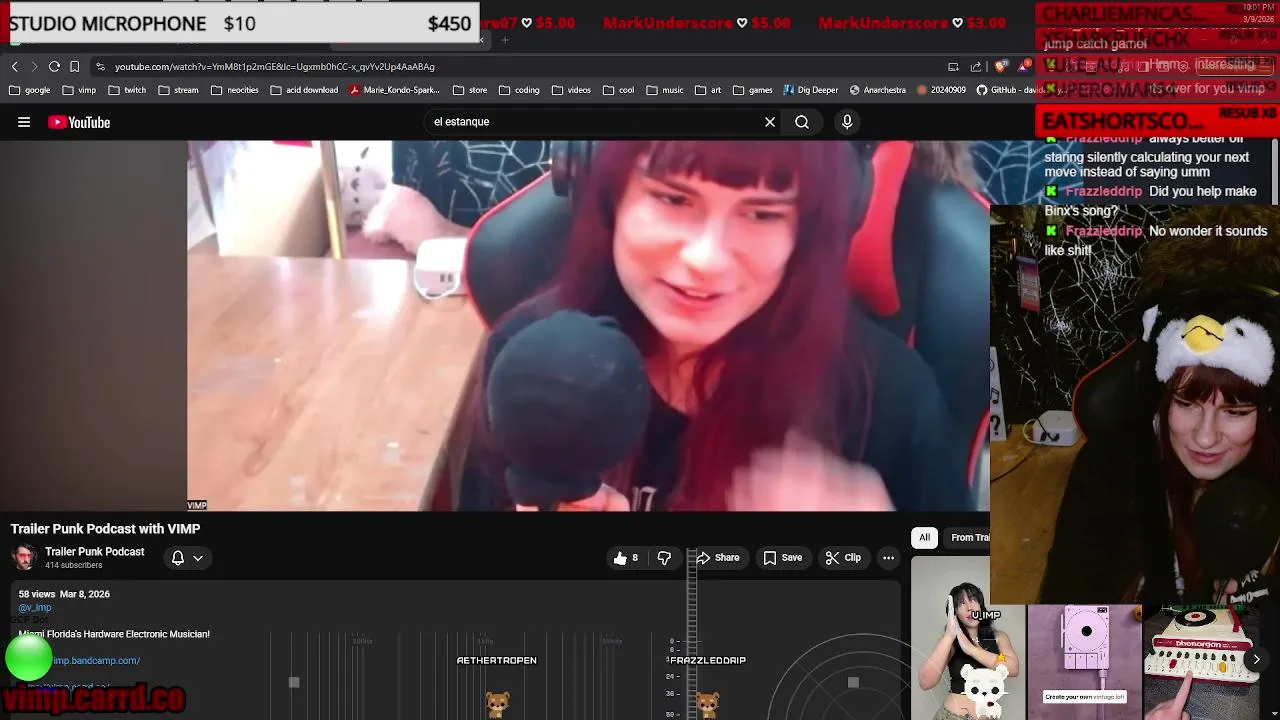
Task: Expand the vimp bookmarks folder
Action: click(x=79, y=90)
